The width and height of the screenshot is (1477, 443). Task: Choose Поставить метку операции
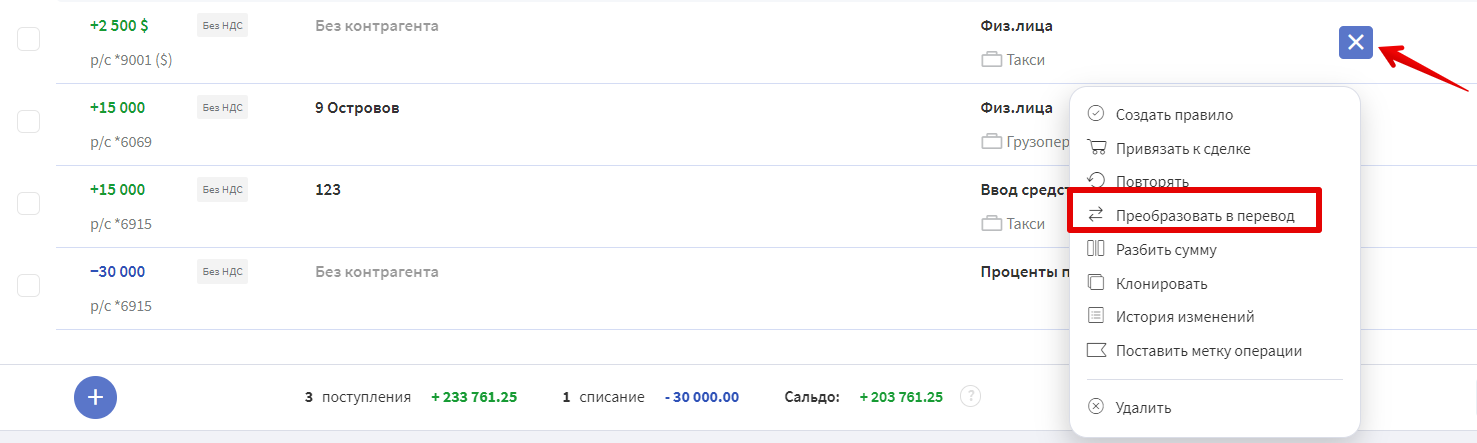point(1208,351)
